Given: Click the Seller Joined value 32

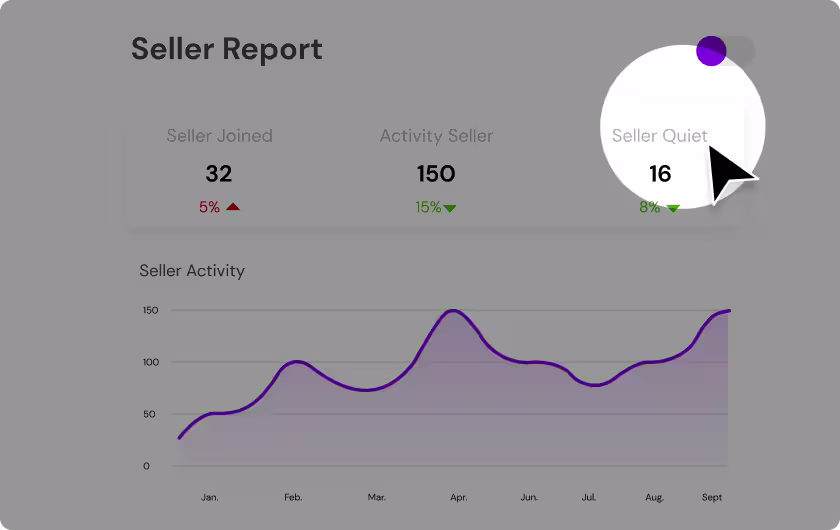Looking at the screenshot, I should click(218, 174).
